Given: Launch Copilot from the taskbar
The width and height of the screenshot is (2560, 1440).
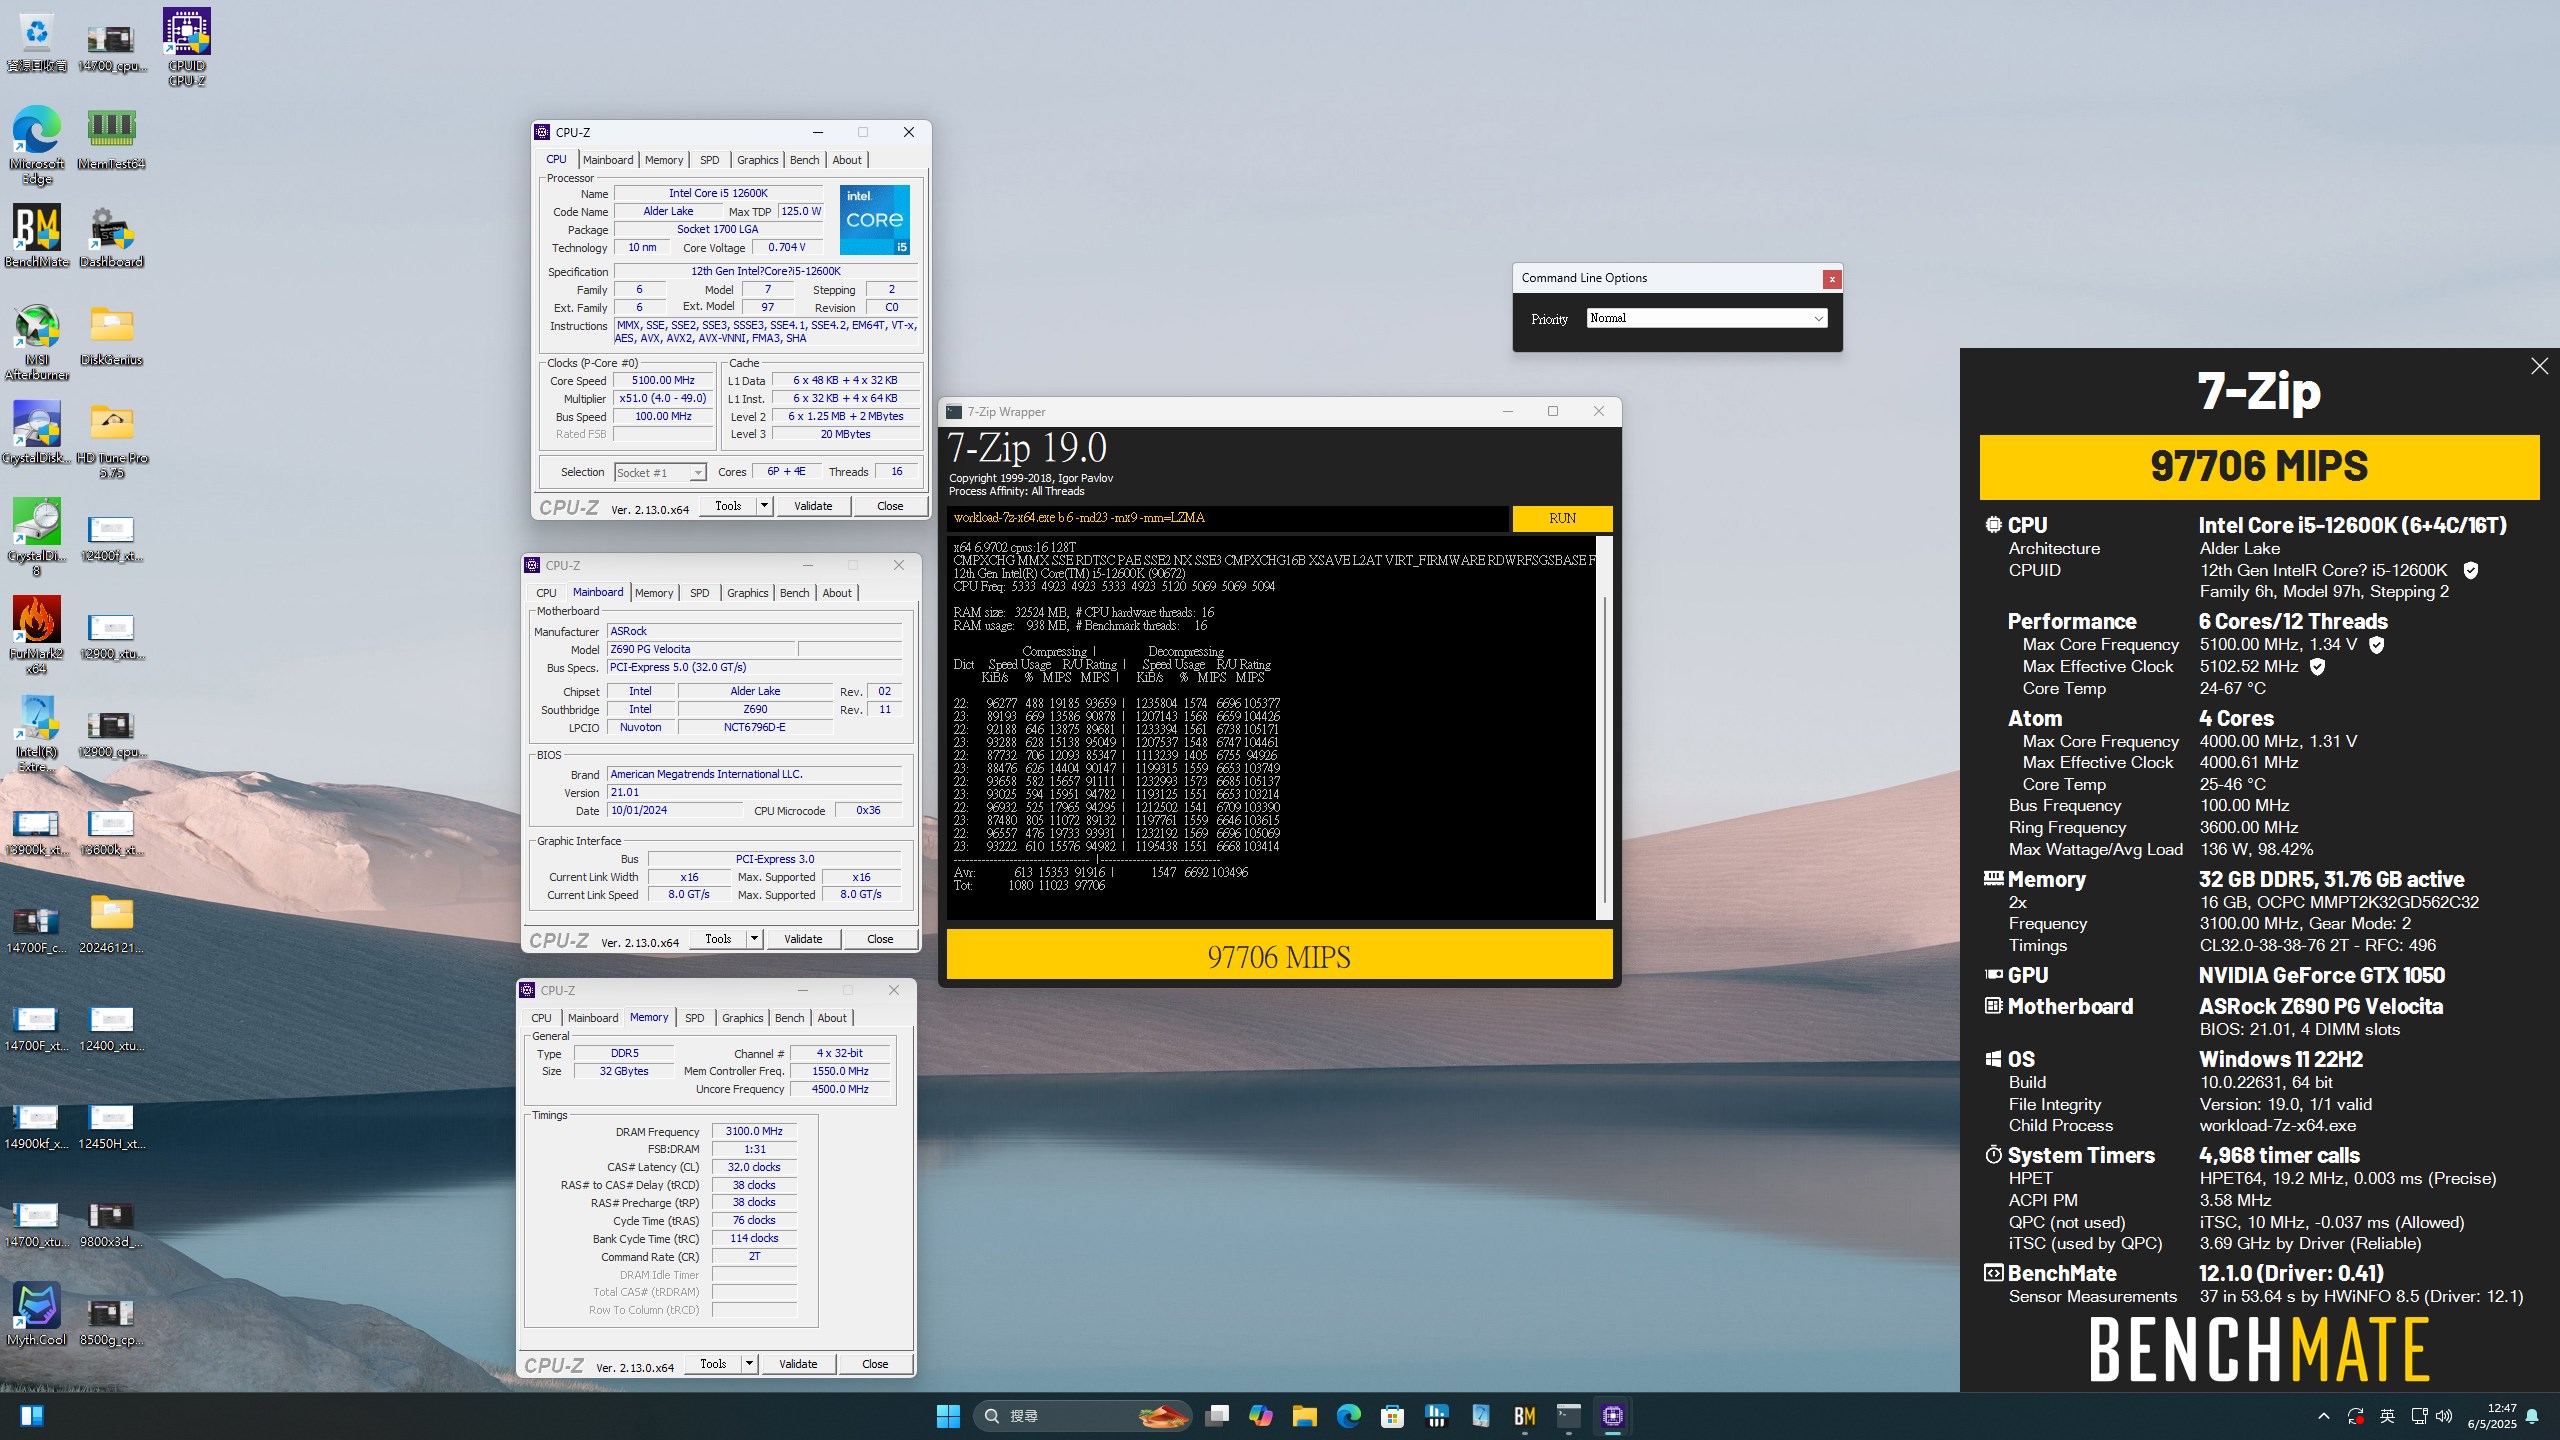Looking at the screenshot, I should (x=1261, y=1416).
